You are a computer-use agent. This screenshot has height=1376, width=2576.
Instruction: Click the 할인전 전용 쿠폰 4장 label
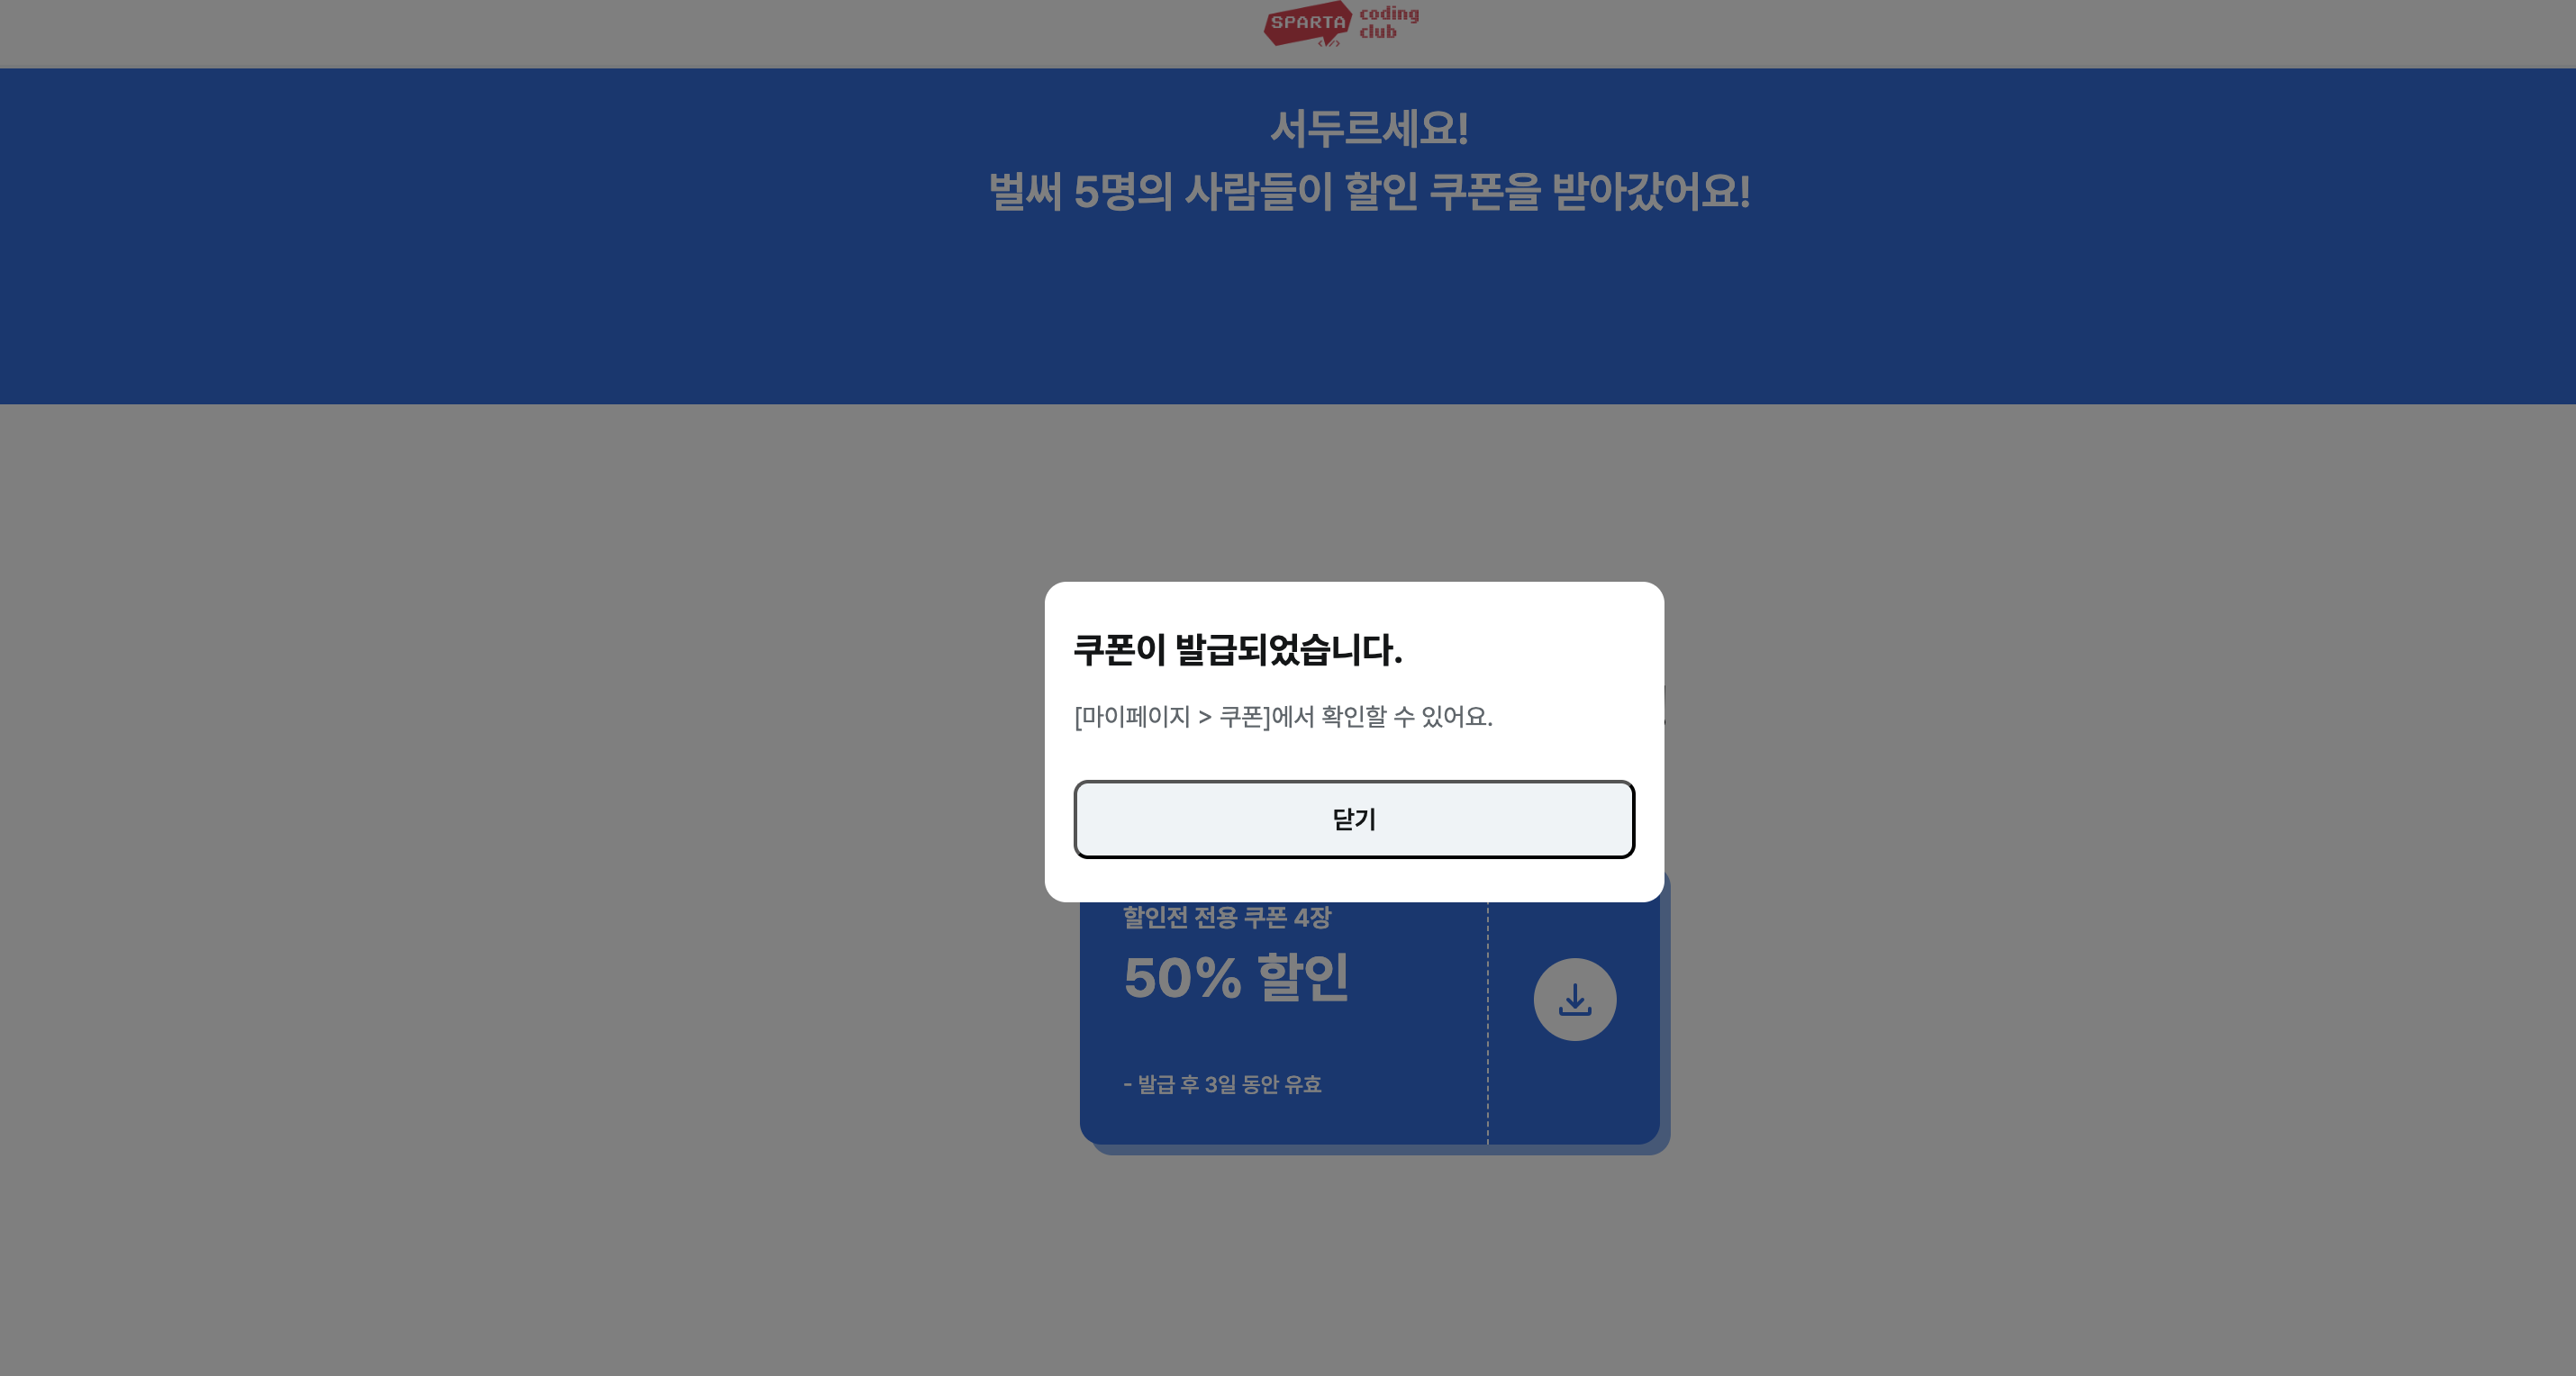(x=1227, y=917)
